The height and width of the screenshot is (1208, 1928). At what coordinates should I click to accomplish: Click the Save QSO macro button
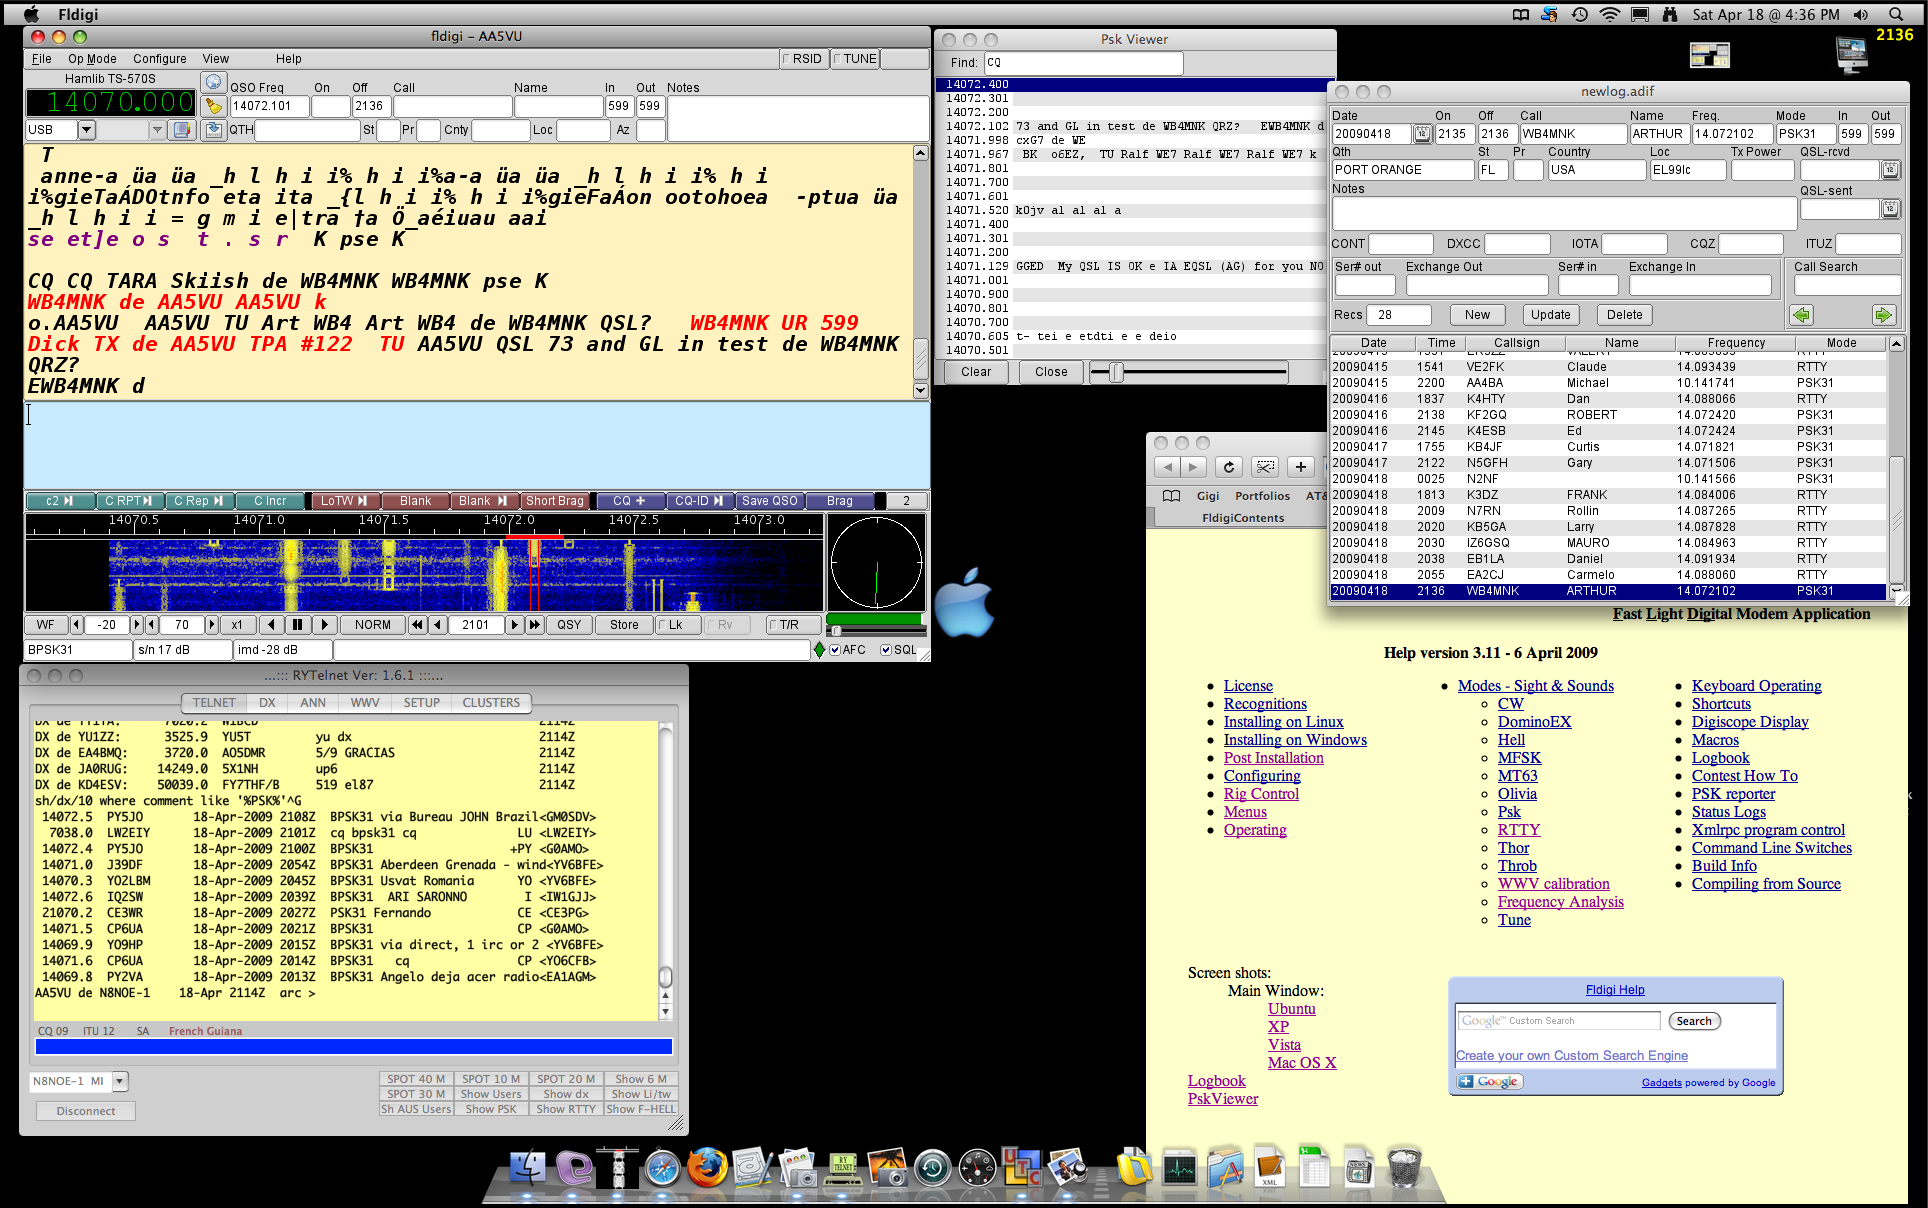tap(770, 501)
